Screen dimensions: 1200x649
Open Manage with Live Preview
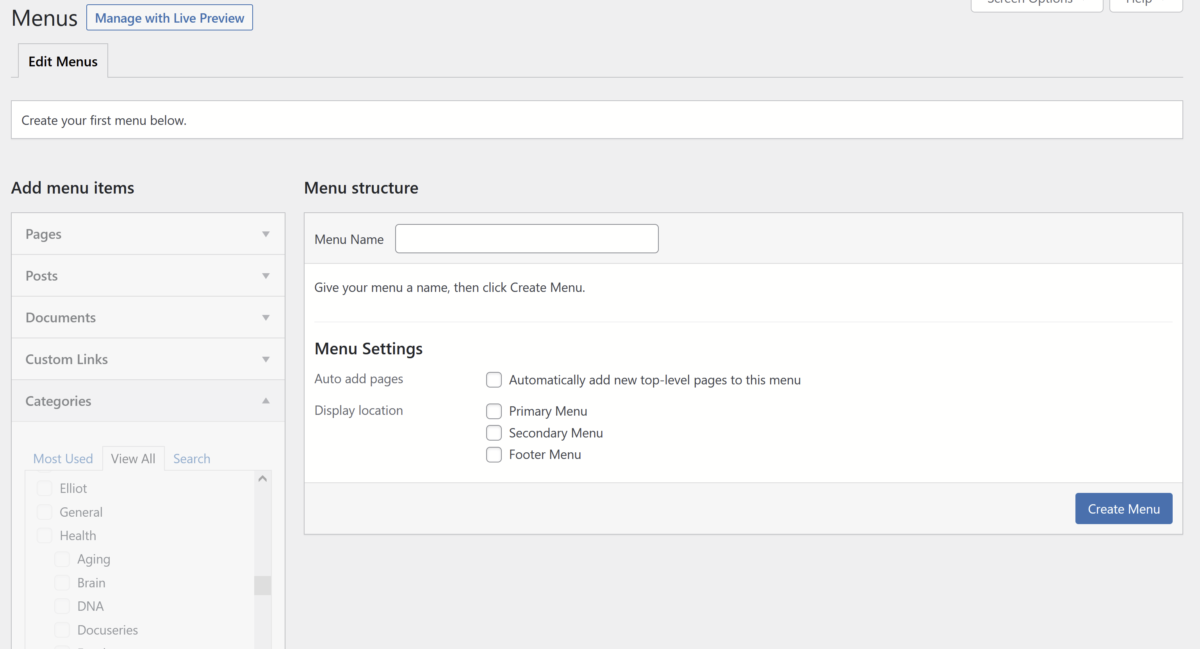click(169, 17)
